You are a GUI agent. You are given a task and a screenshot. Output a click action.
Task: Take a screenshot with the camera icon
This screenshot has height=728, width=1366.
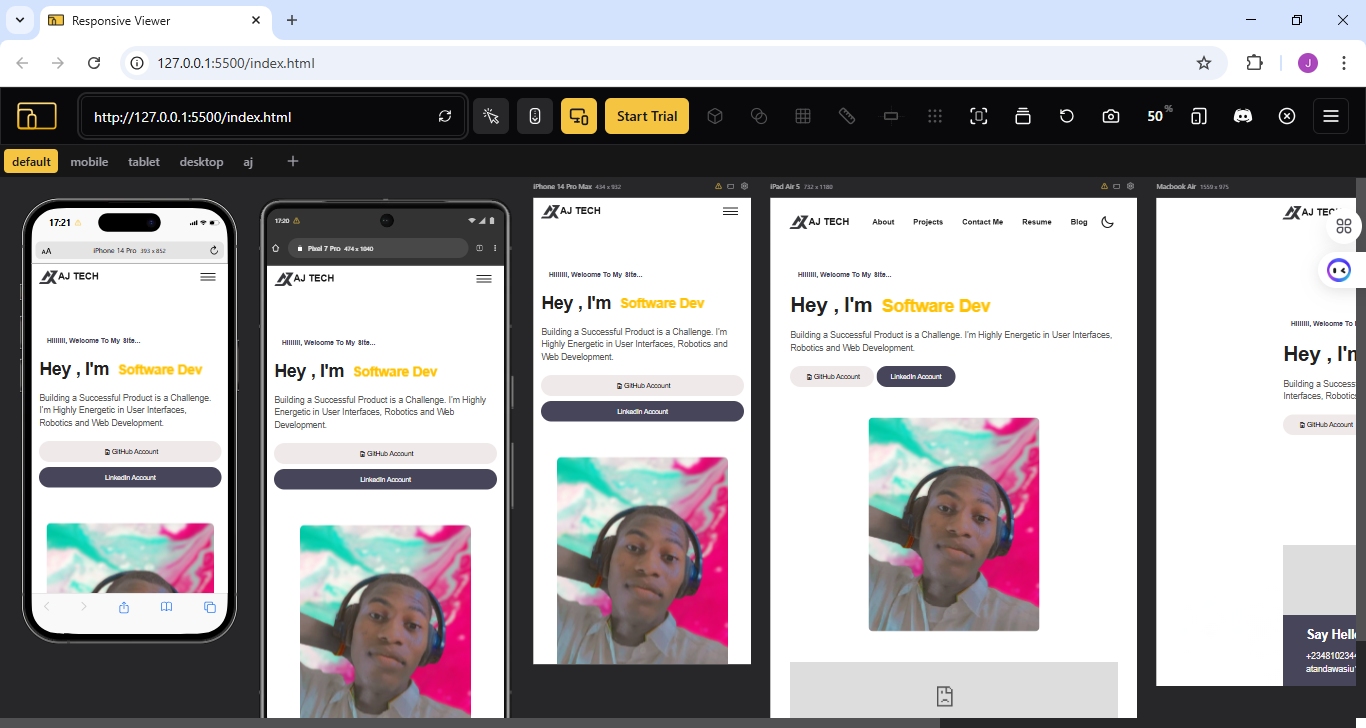click(x=1111, y=116)
